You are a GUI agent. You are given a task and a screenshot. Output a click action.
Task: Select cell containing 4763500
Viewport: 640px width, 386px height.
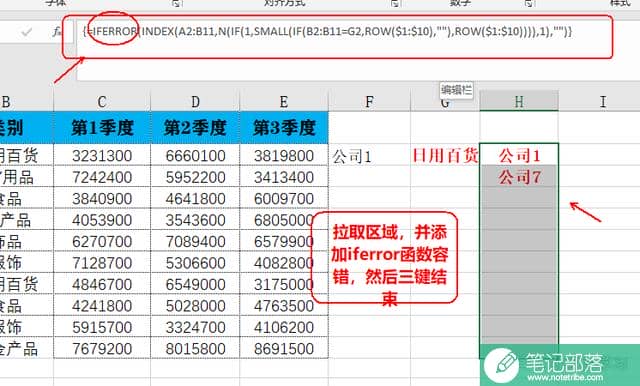pos(284,306)
